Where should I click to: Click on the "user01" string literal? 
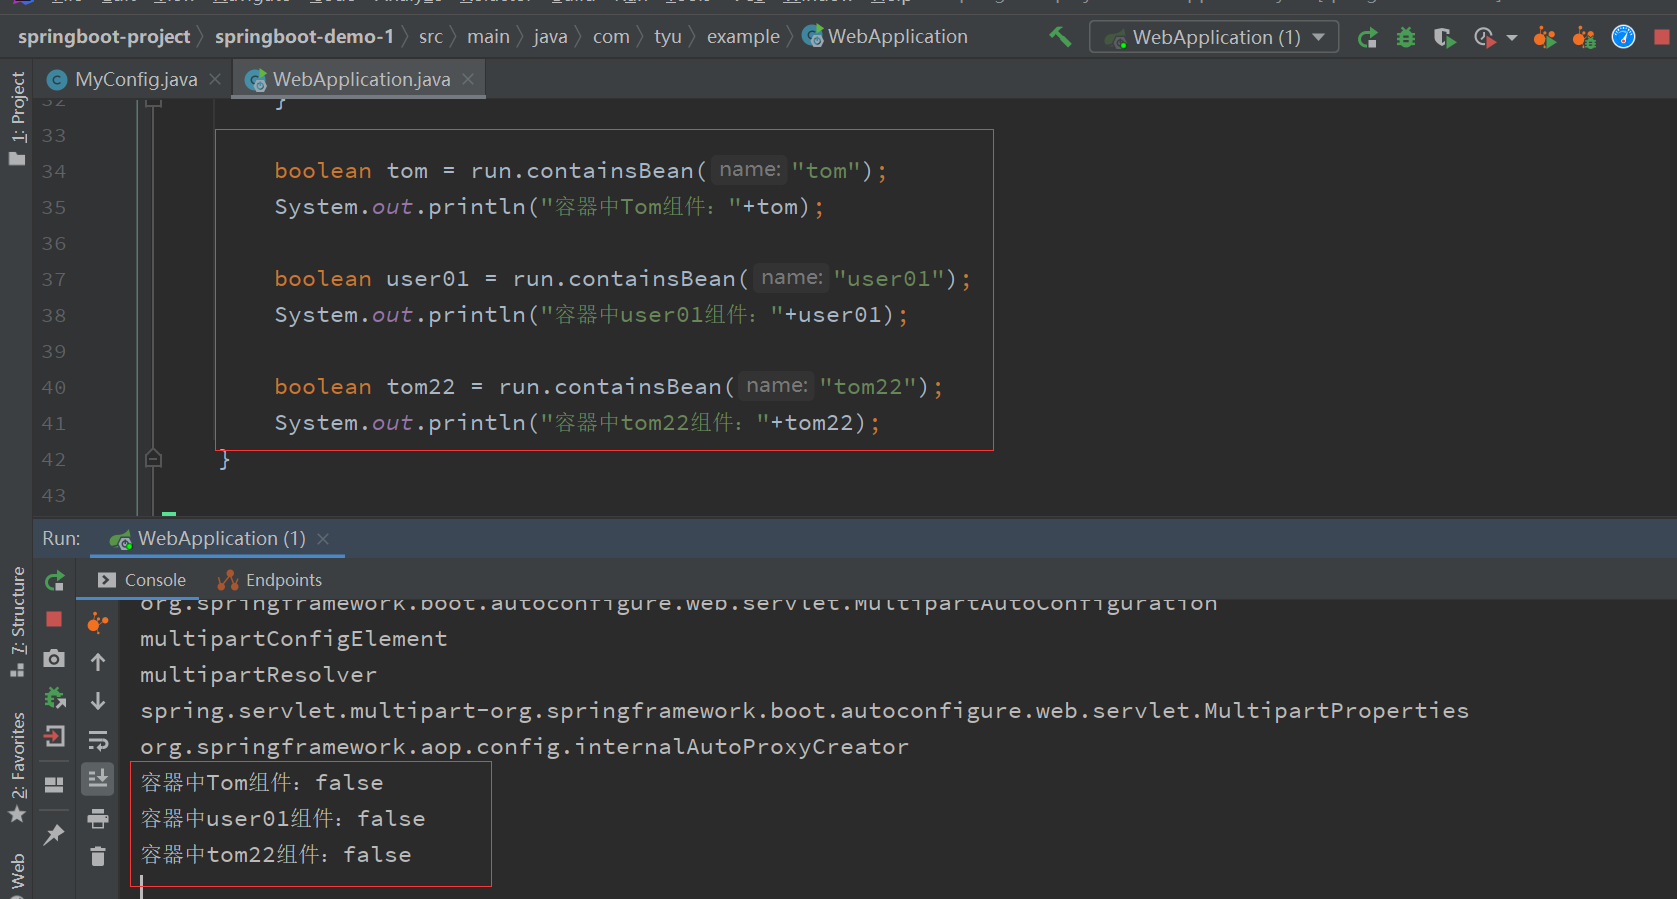[x=889, y=279]
